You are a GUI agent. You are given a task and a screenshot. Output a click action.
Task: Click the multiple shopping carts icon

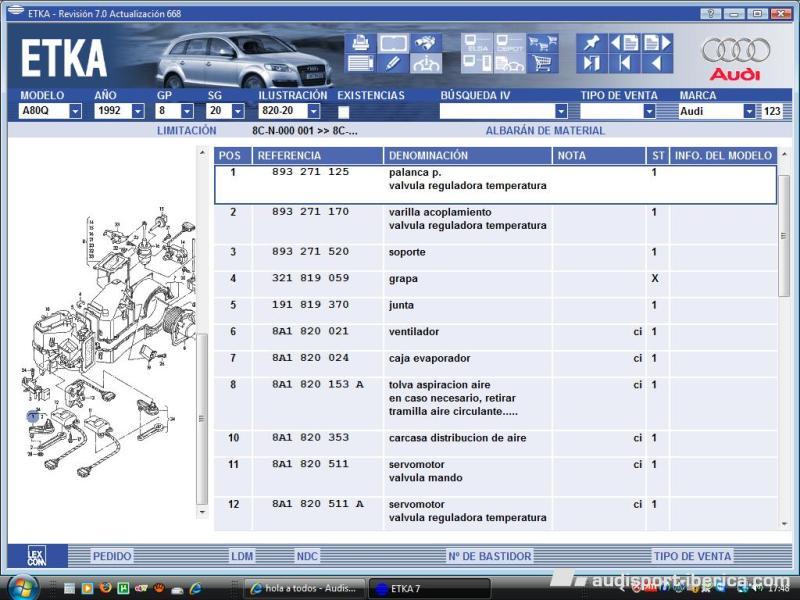point(542,43)
